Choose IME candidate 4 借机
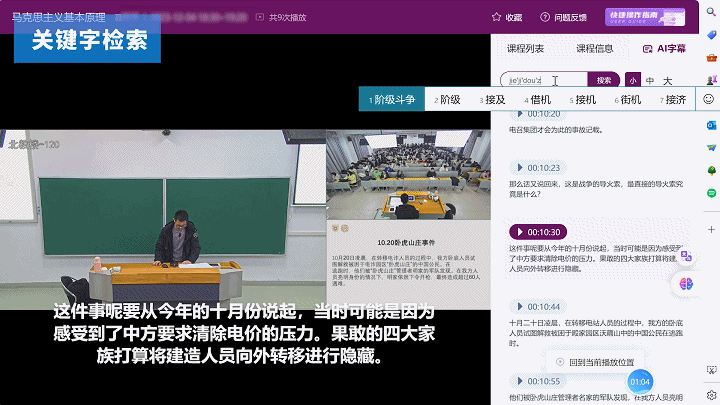 [537, 100]
